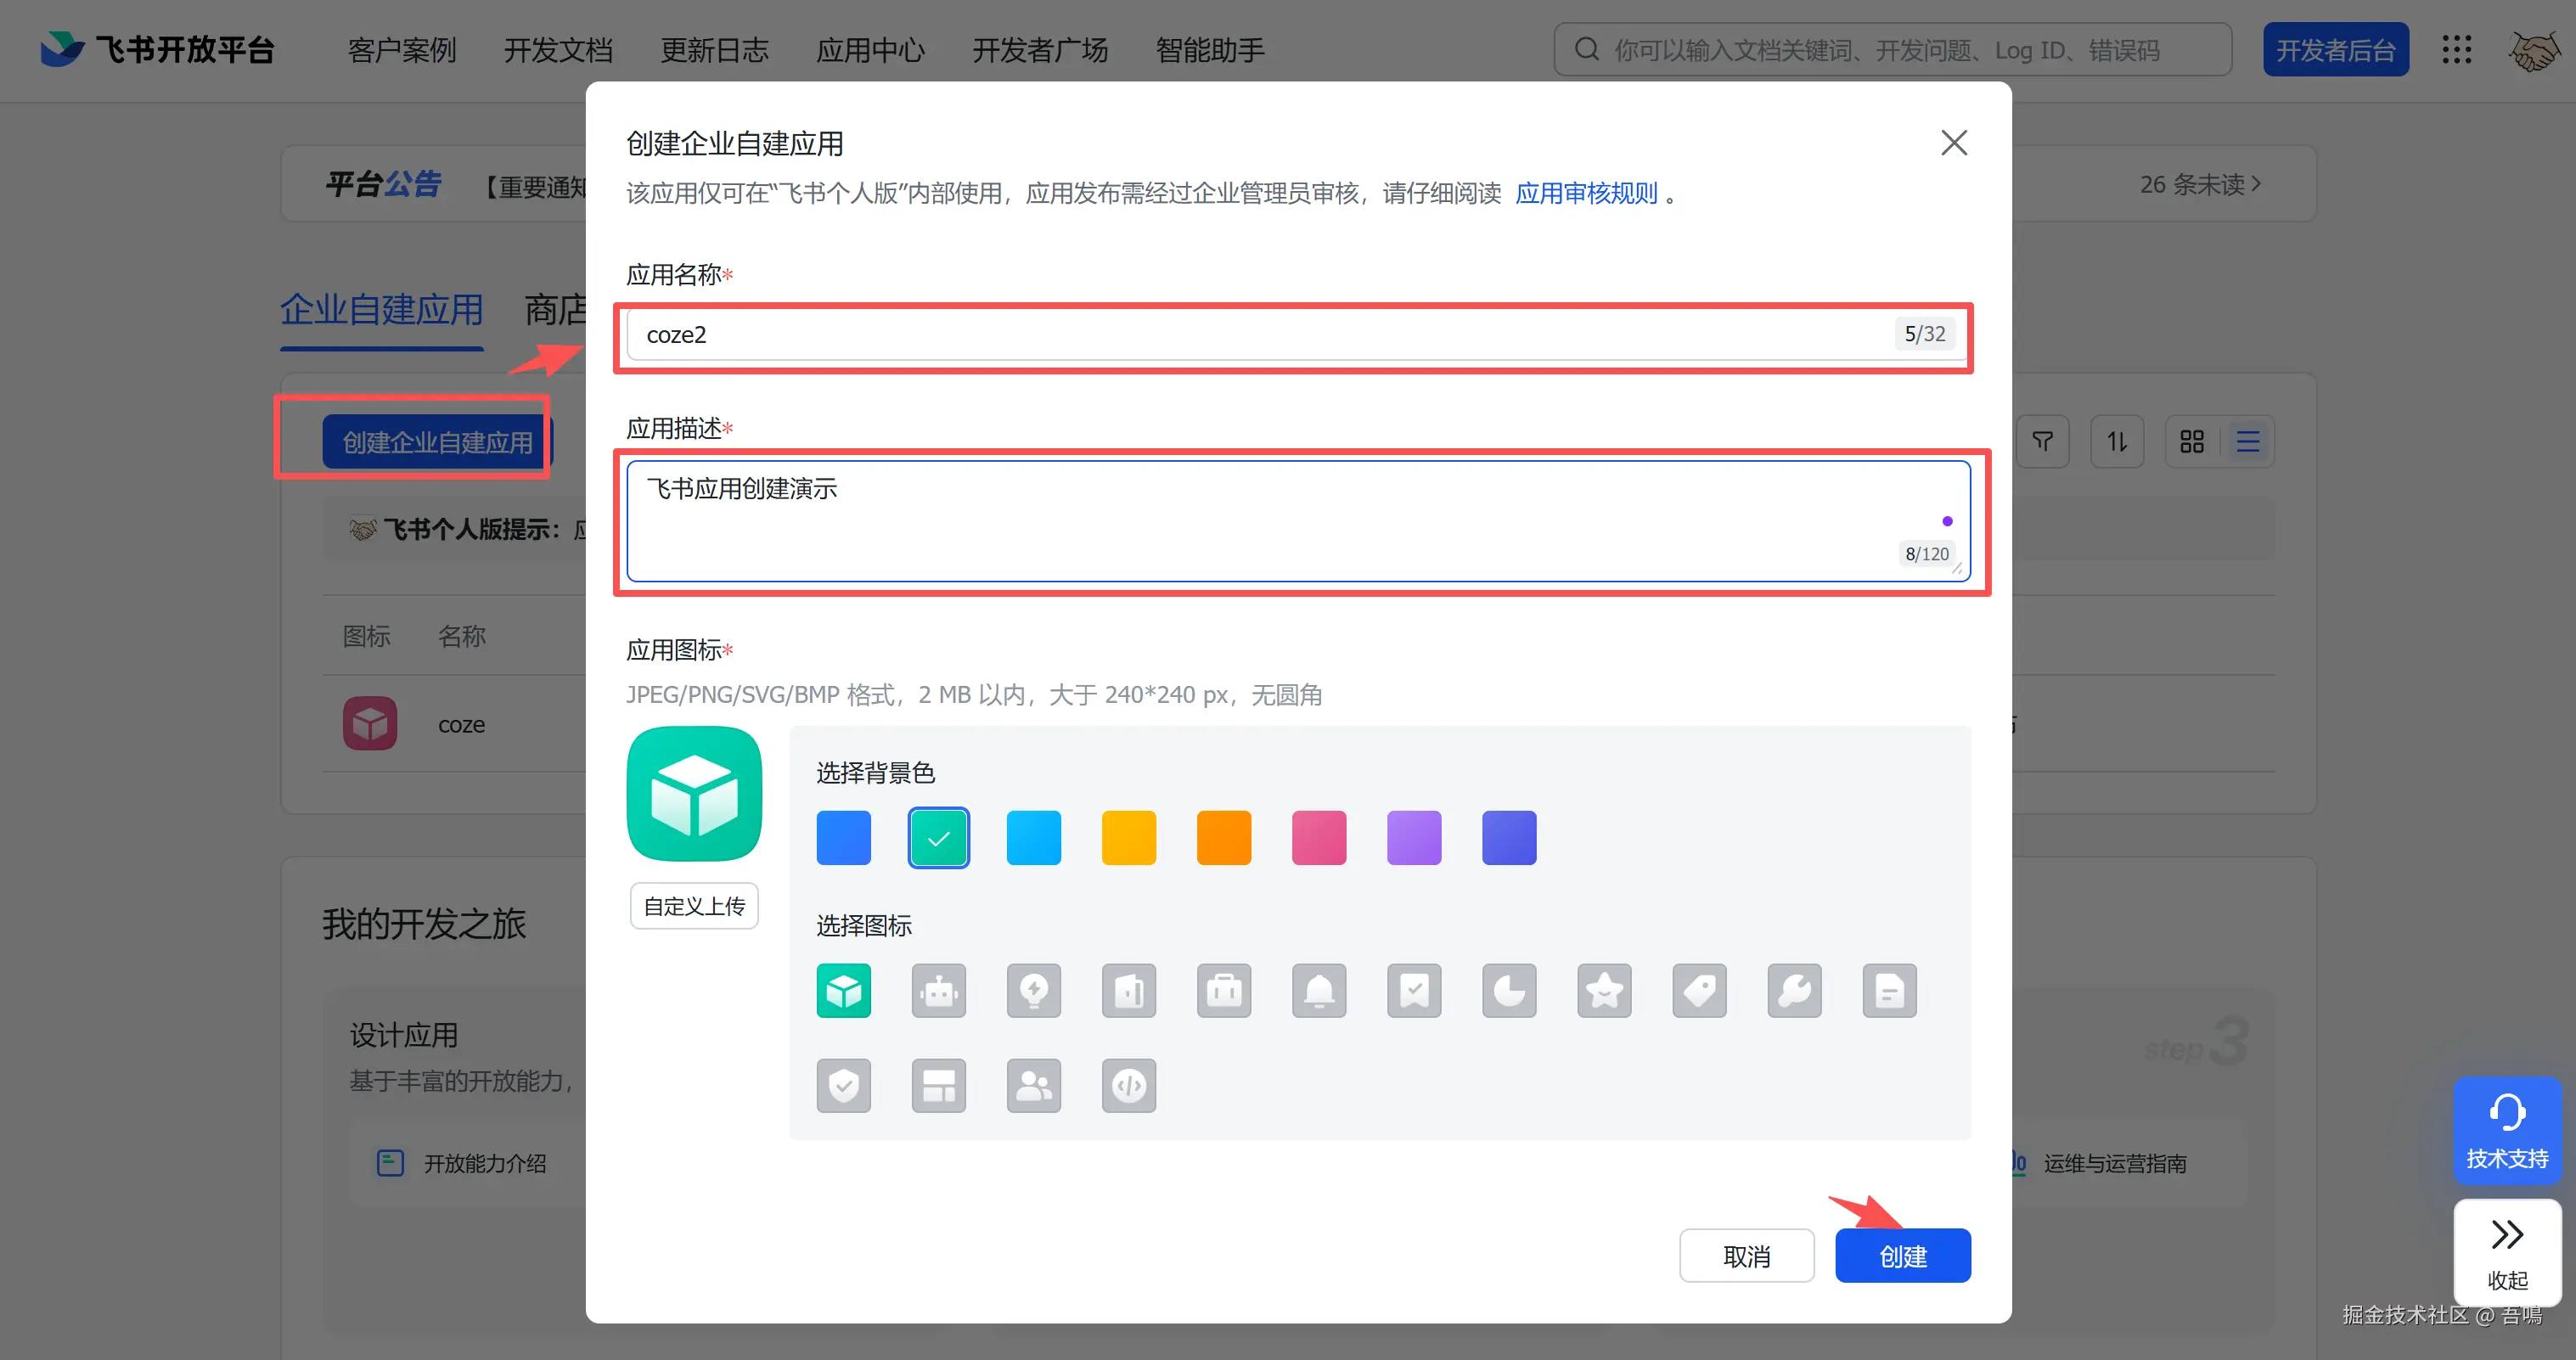This screenshot has height=1360, width=2576.
Task: Select the bell notification icon
Action: tap(1318, 991)
